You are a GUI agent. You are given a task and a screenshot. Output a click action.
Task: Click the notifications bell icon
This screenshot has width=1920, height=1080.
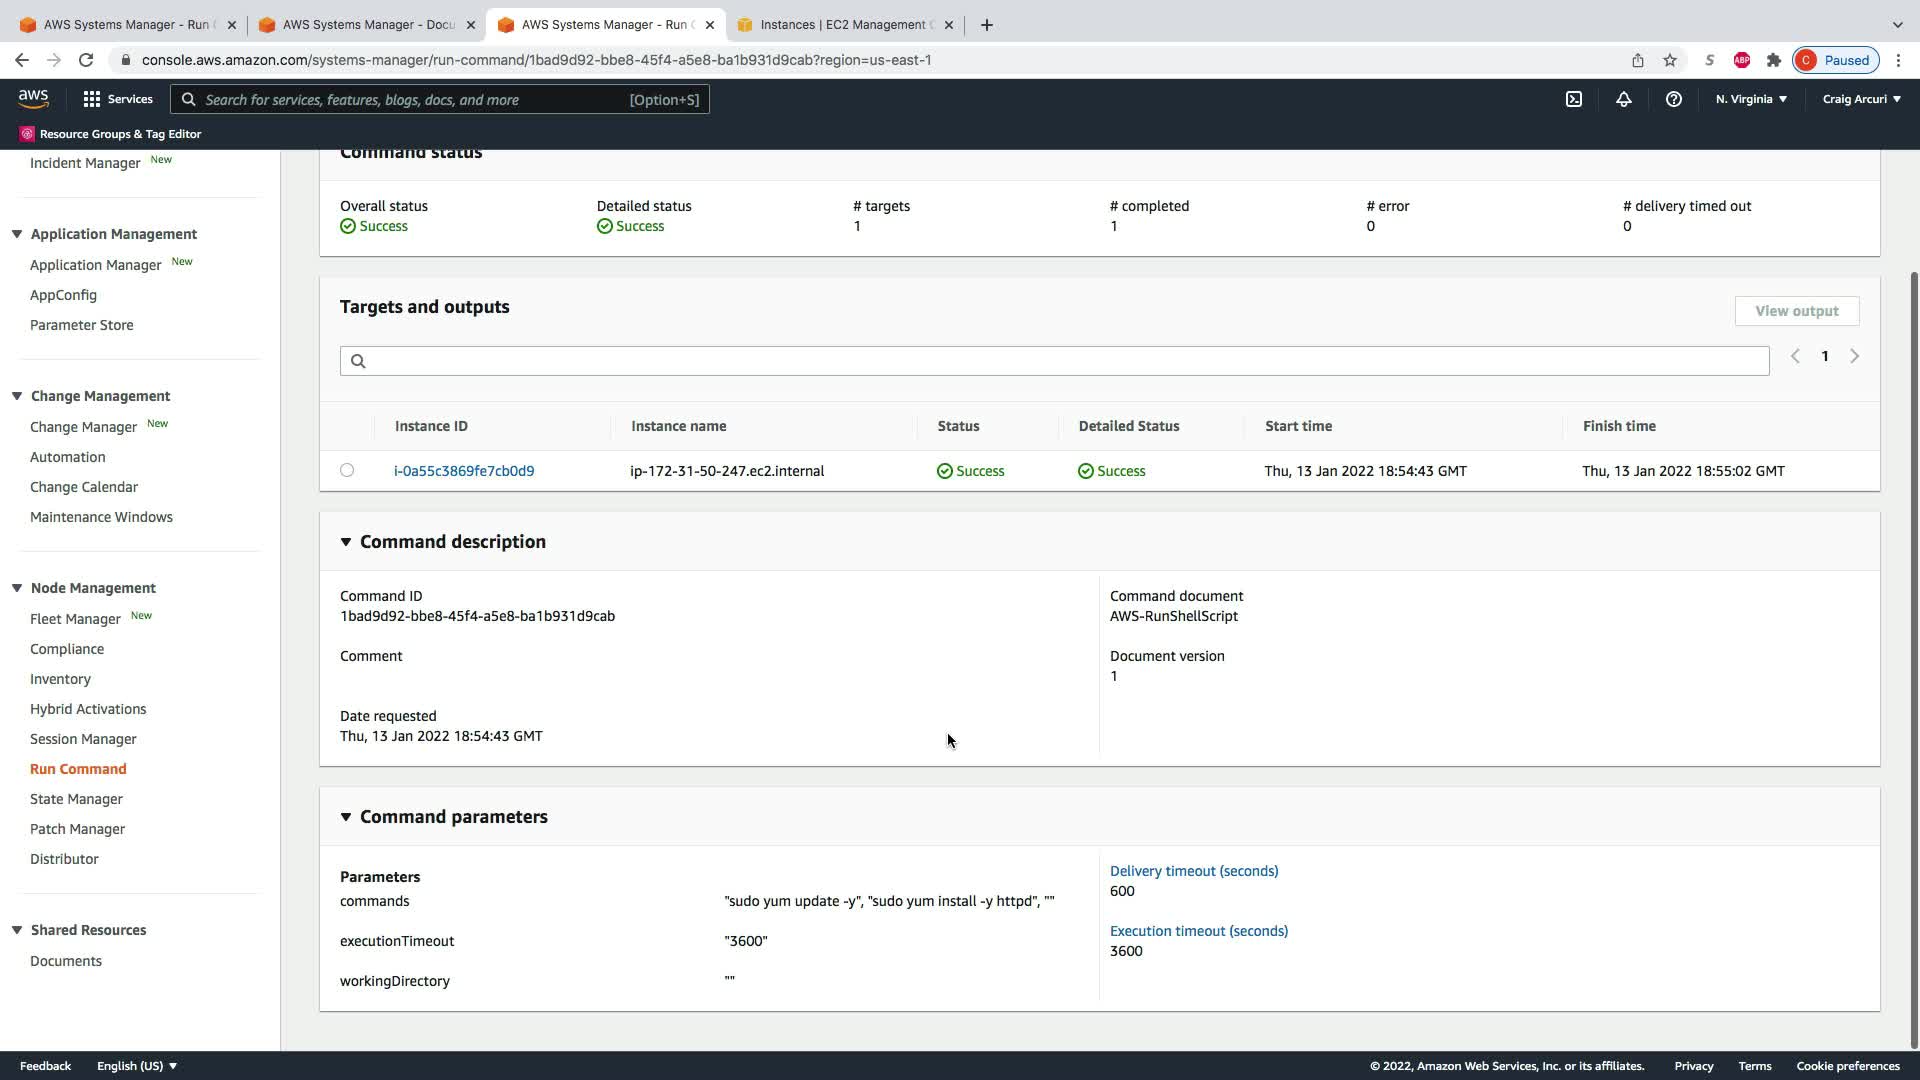1624,99
